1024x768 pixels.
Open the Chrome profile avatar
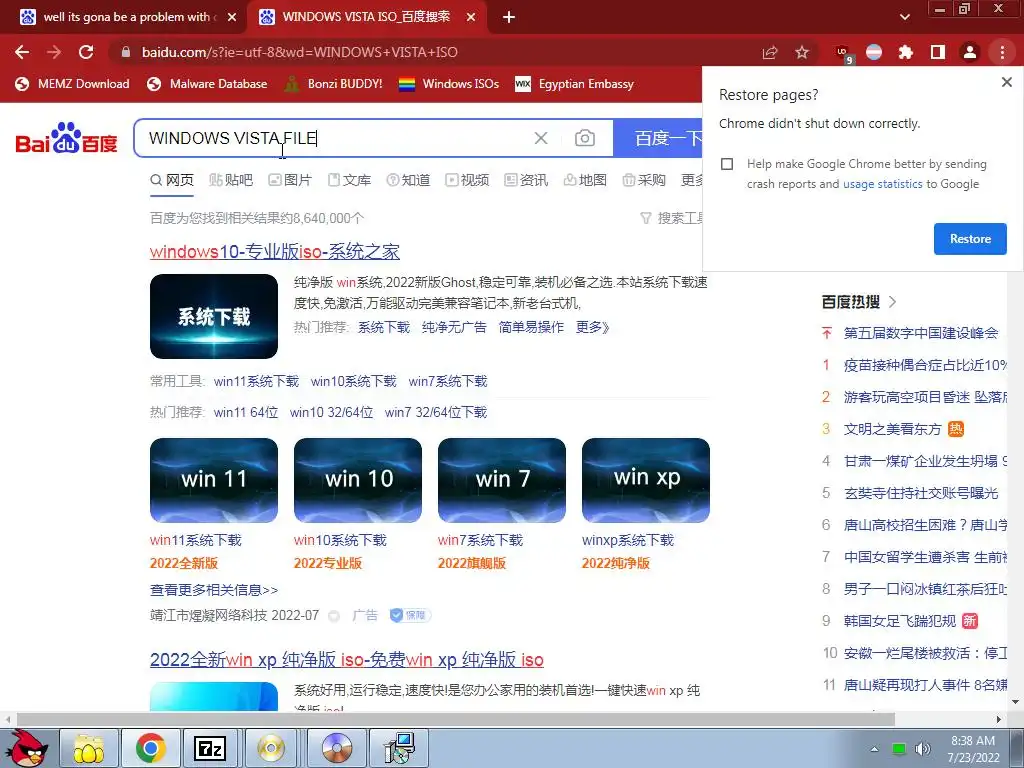(x=970, y=52)
